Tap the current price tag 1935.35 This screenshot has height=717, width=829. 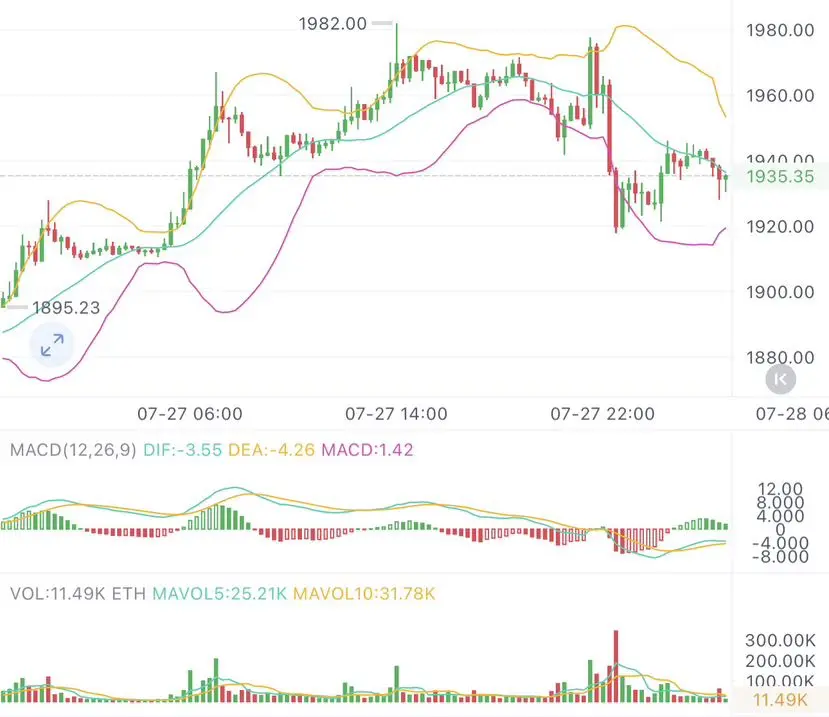click(780, 176)
